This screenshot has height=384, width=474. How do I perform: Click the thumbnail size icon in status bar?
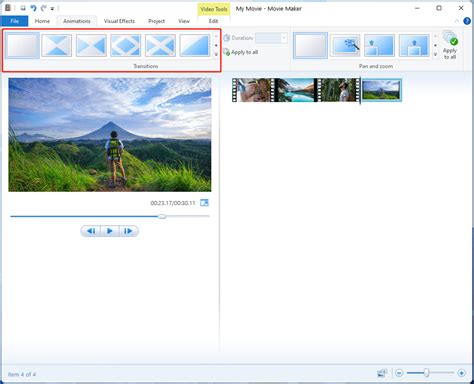coord(382,373)
